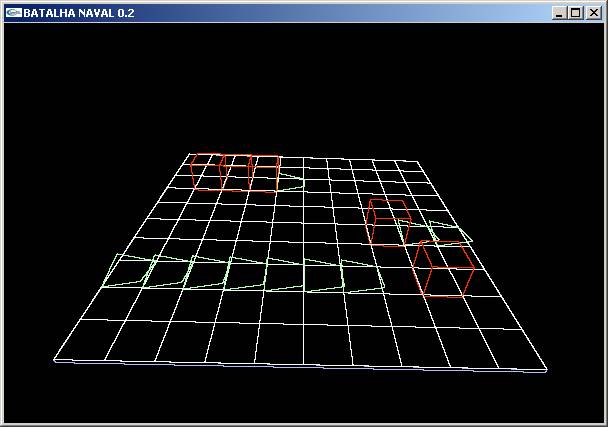Image resolution: width=608 pixels, height=427 pixels.
Task: Close the BATALHA NAVAL 0.2 window
Action: click(x=594, y=13)
